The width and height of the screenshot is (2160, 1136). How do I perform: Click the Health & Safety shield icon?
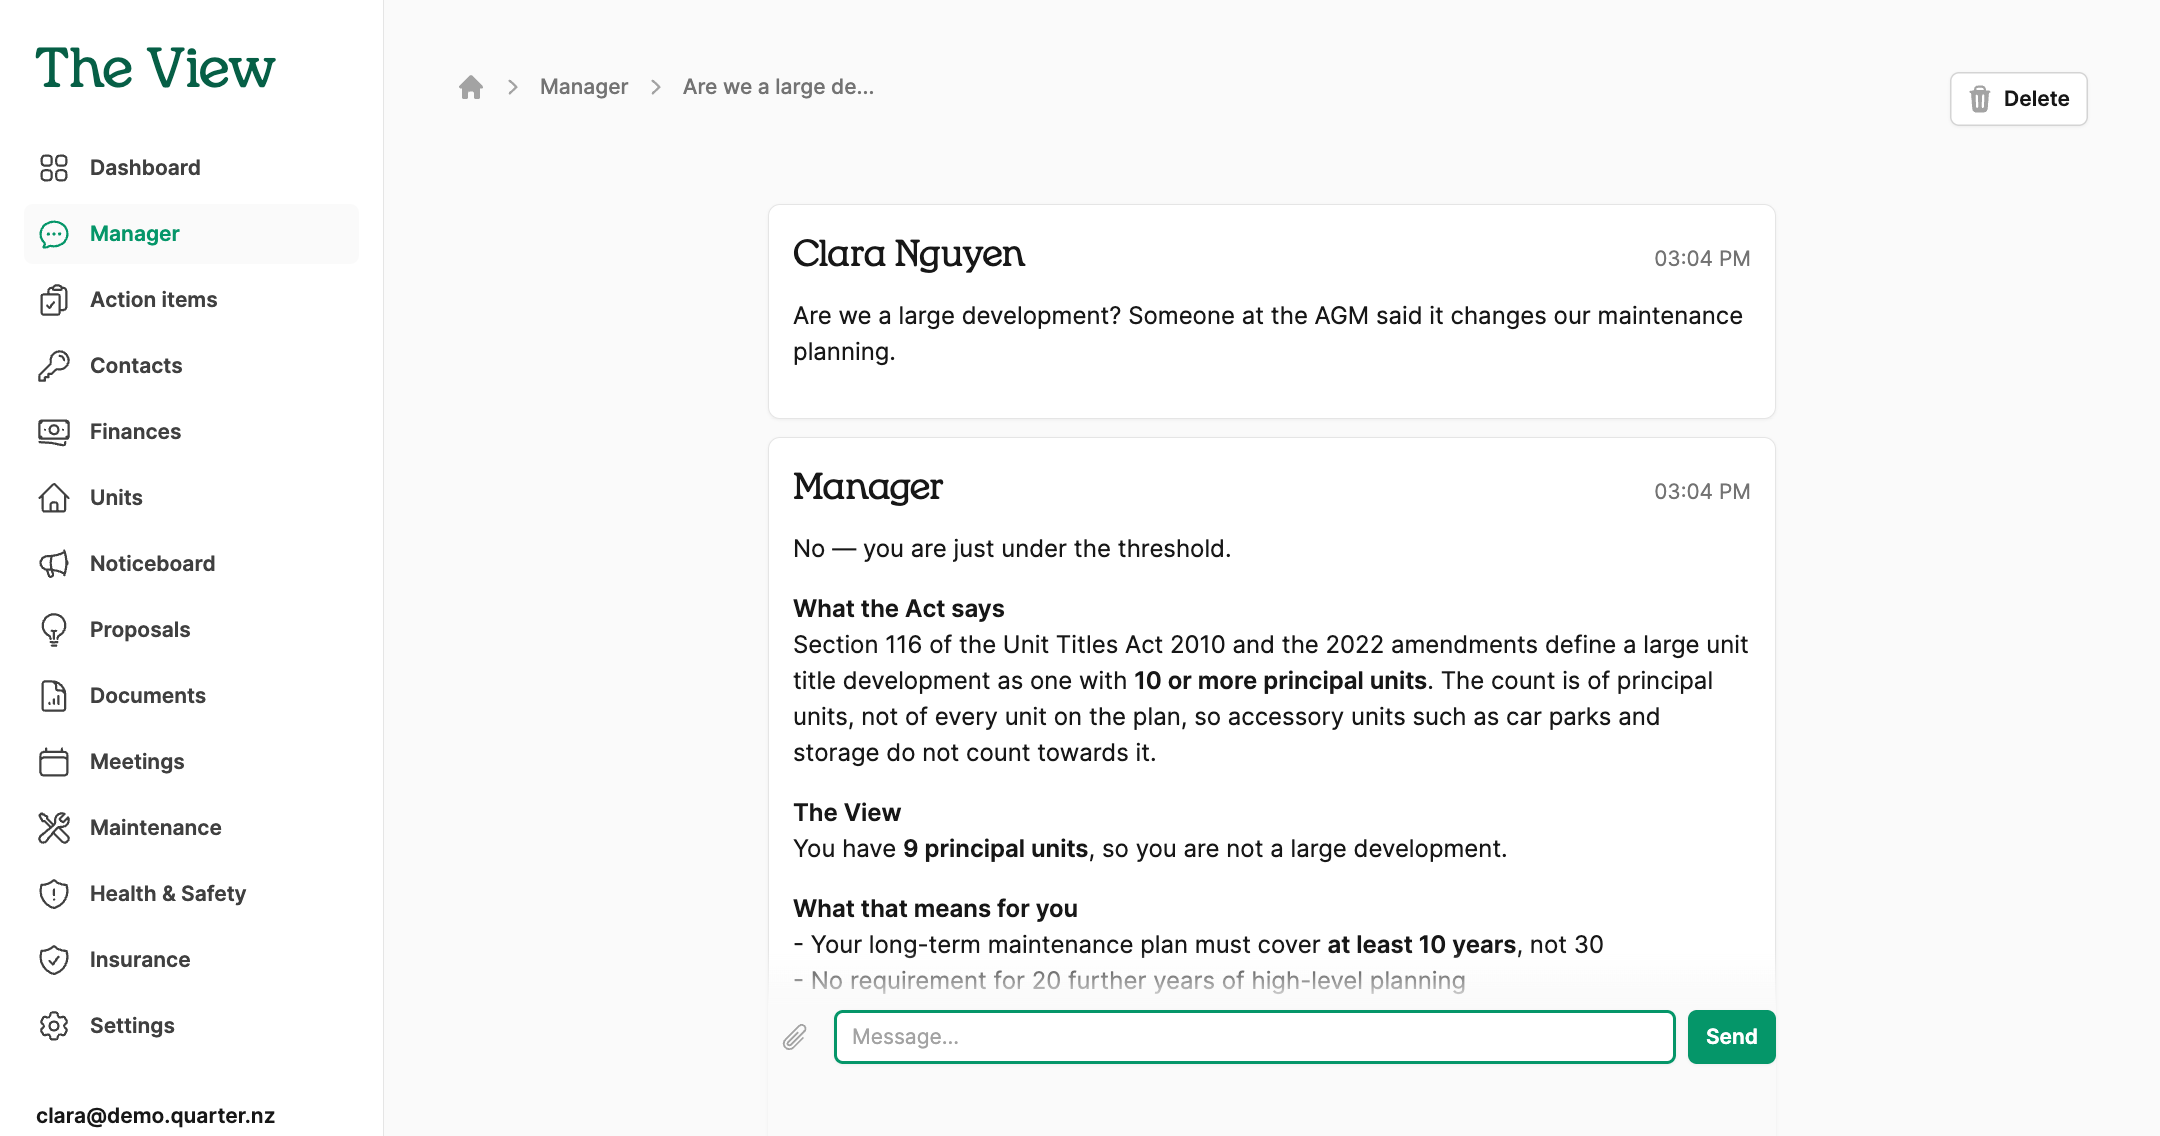tap(54, 894)
